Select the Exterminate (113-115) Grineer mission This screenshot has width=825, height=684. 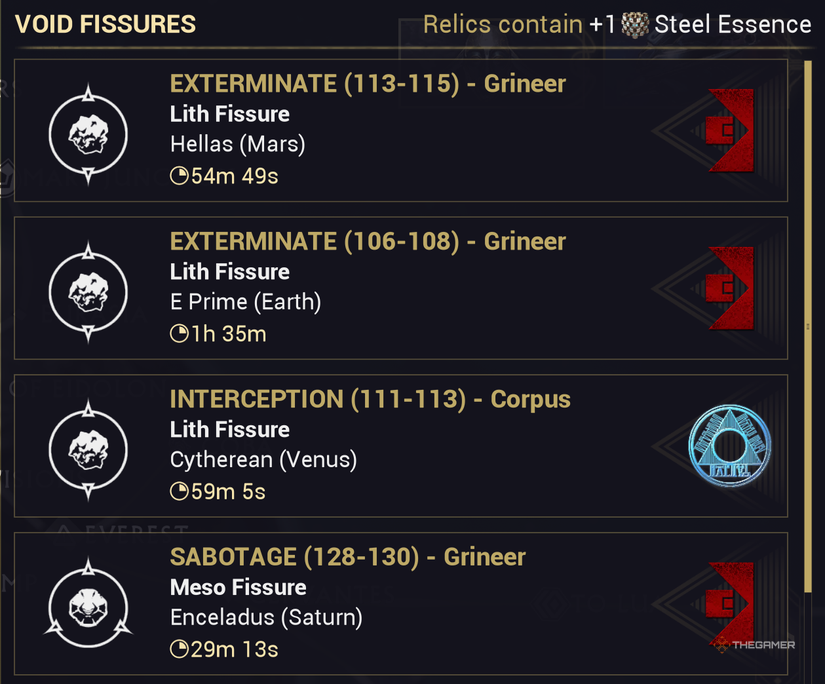(x=367, y=84)
